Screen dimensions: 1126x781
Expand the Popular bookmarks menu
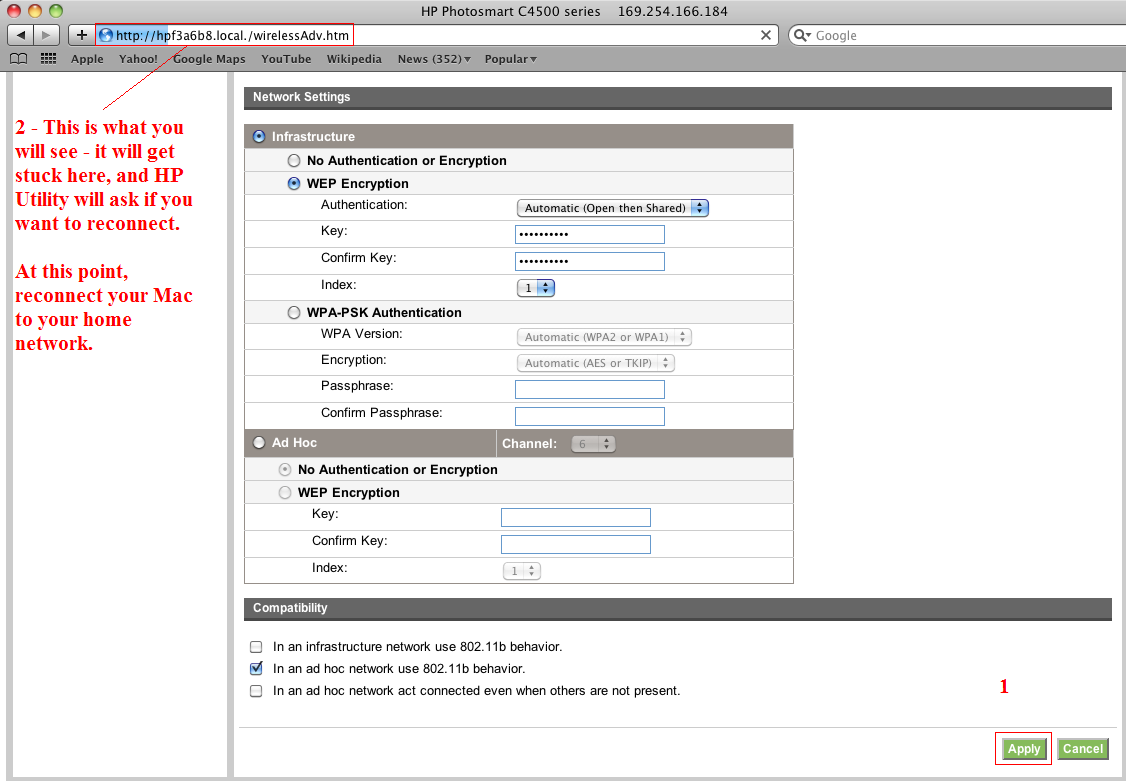[510, 59]
